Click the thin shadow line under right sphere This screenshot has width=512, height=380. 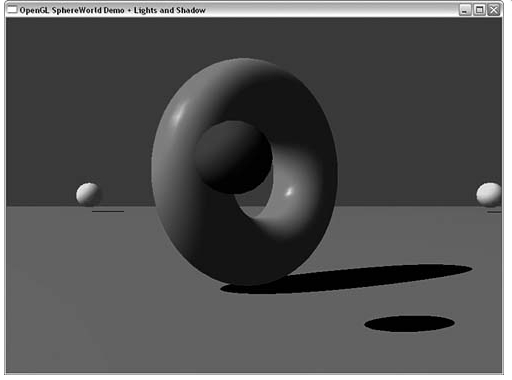point(495,211)
